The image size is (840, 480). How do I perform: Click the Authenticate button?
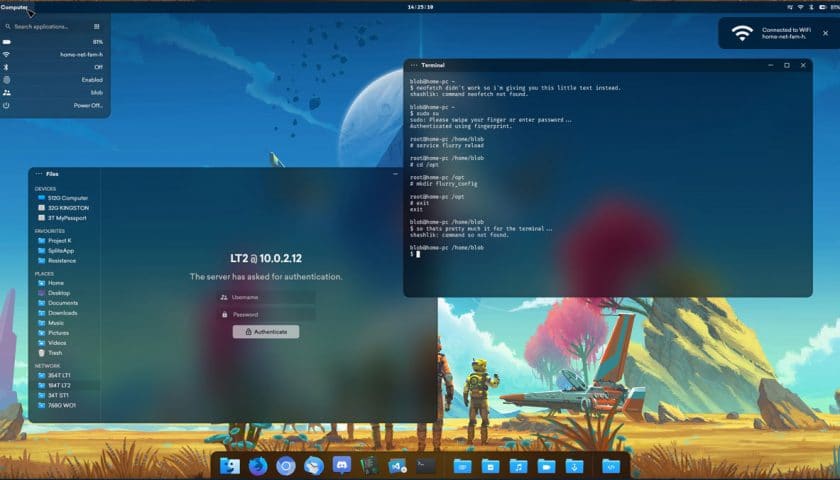click(x=266, y=332)
